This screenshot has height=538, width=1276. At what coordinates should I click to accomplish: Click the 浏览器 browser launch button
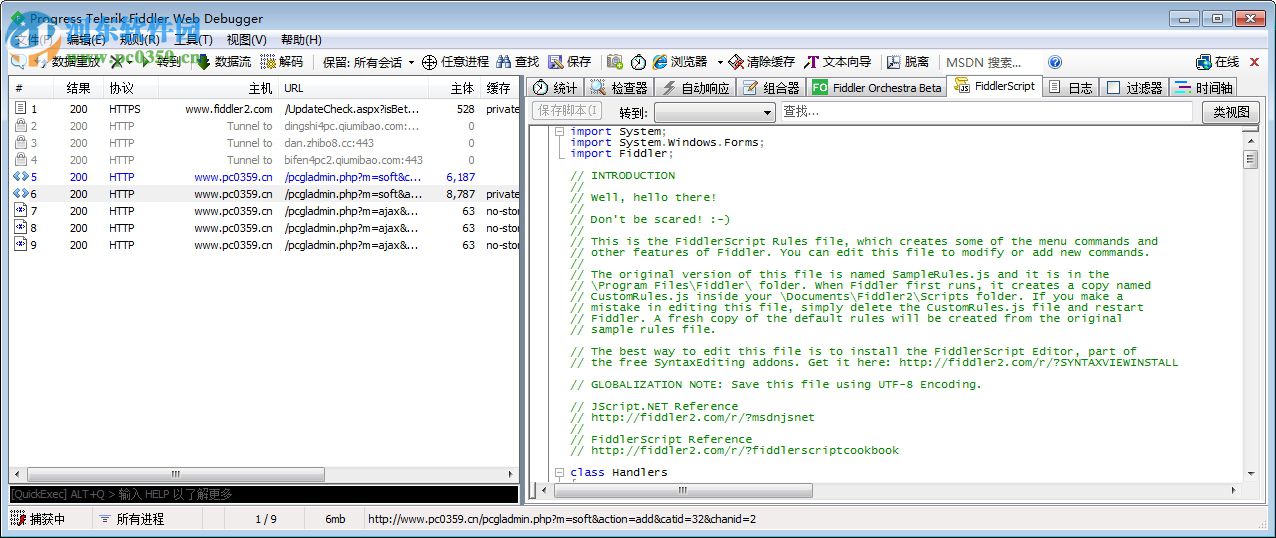(680, 62)
